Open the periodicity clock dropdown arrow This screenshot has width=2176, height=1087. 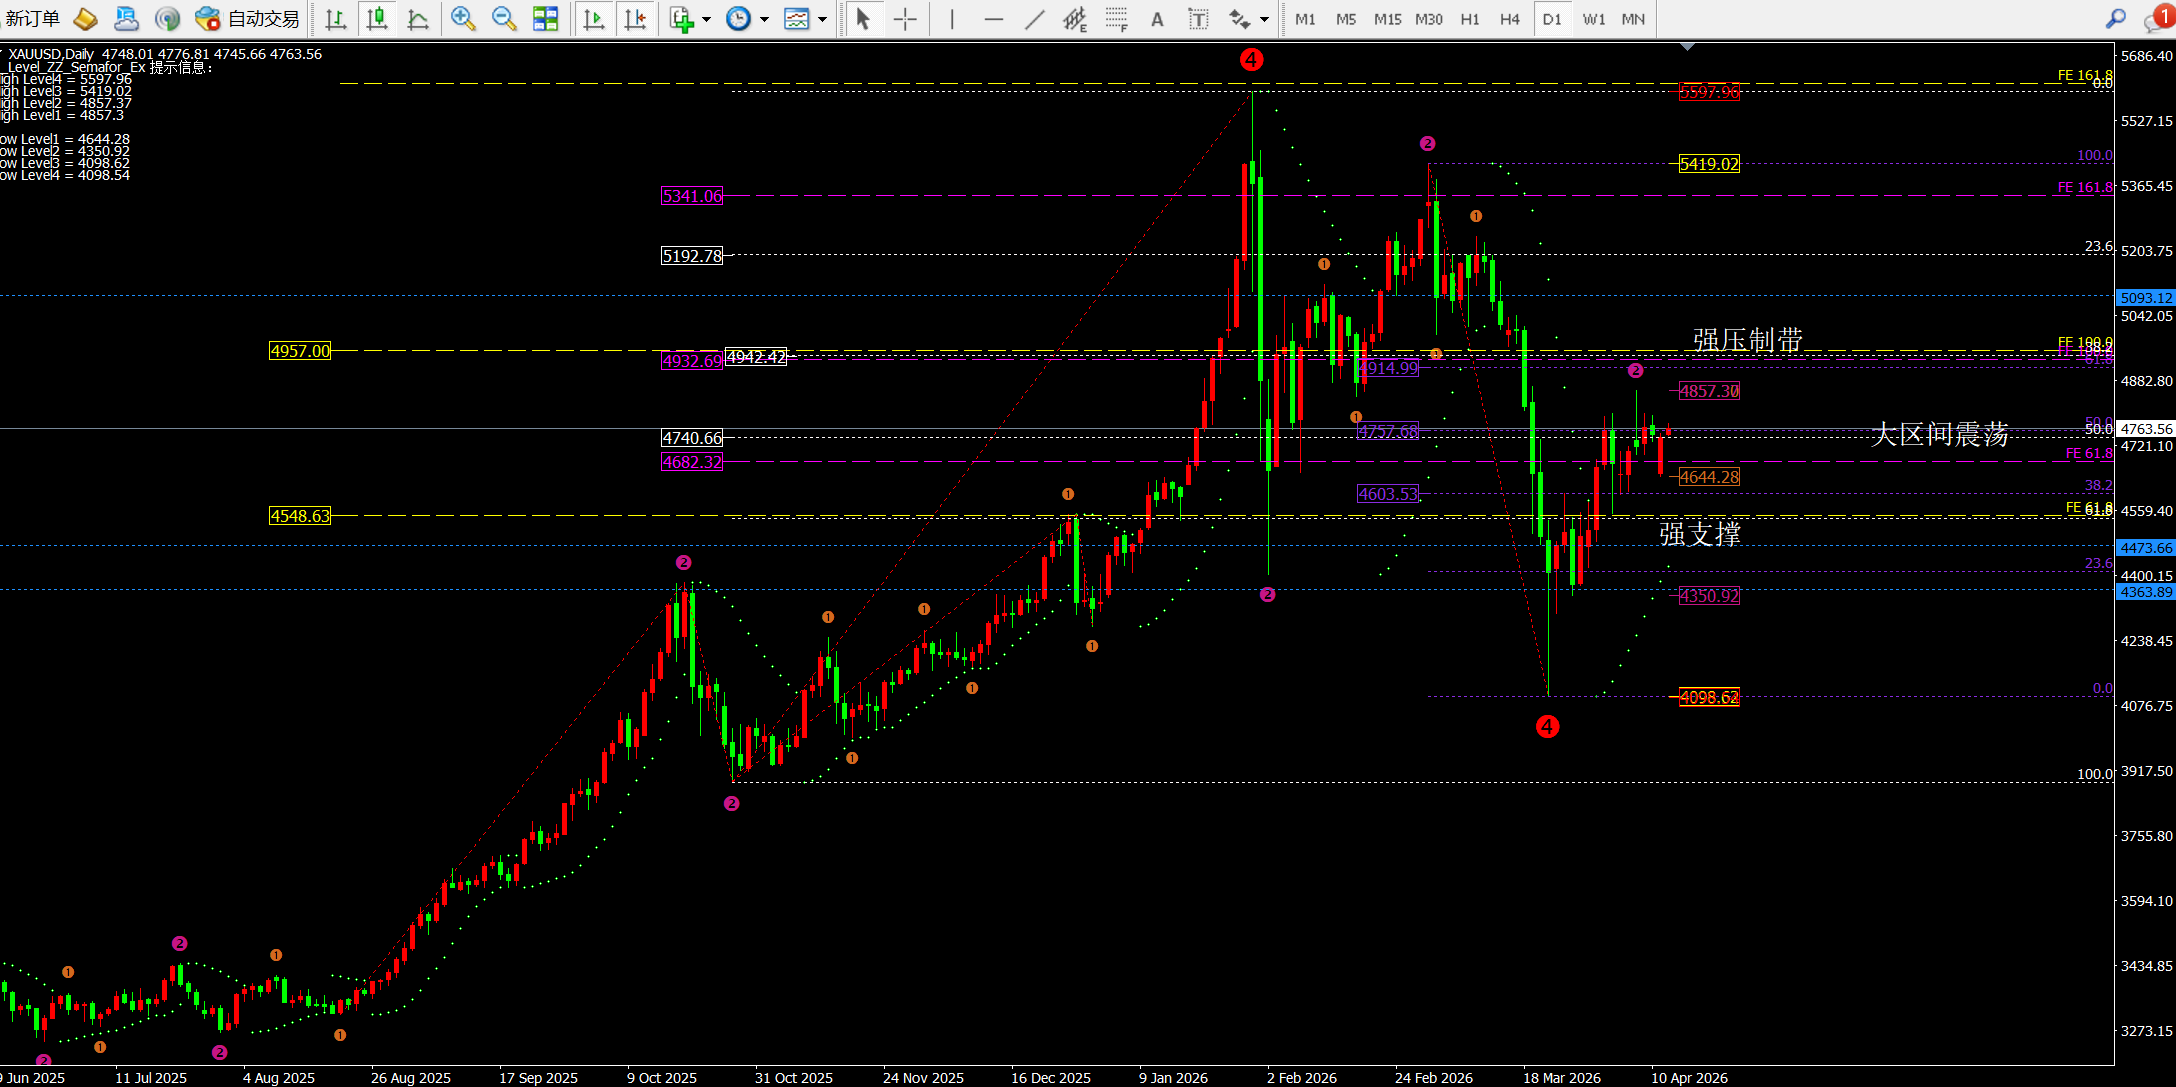click(765, 19)
